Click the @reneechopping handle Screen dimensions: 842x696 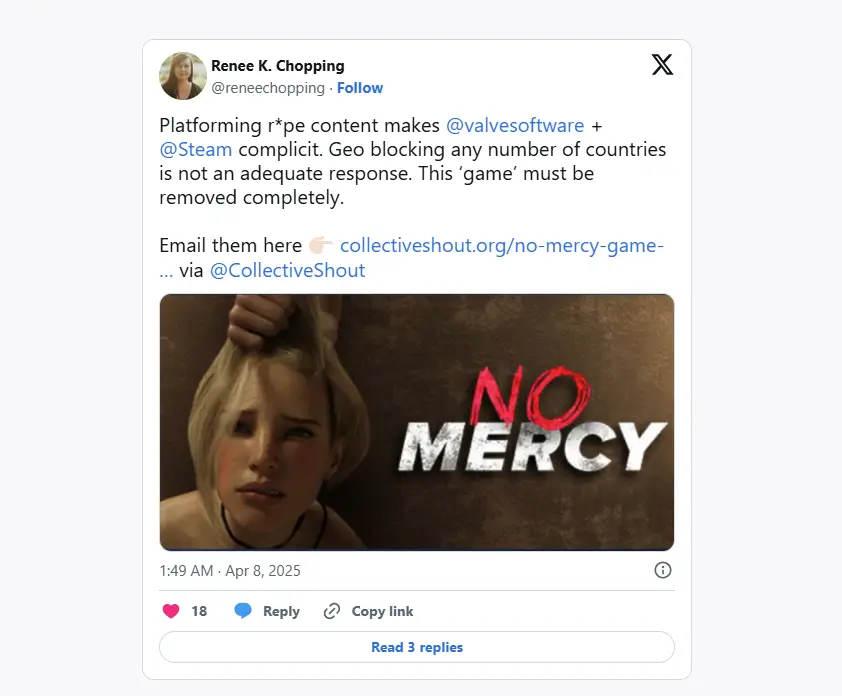pyautogui.click(x=268, y=88)
